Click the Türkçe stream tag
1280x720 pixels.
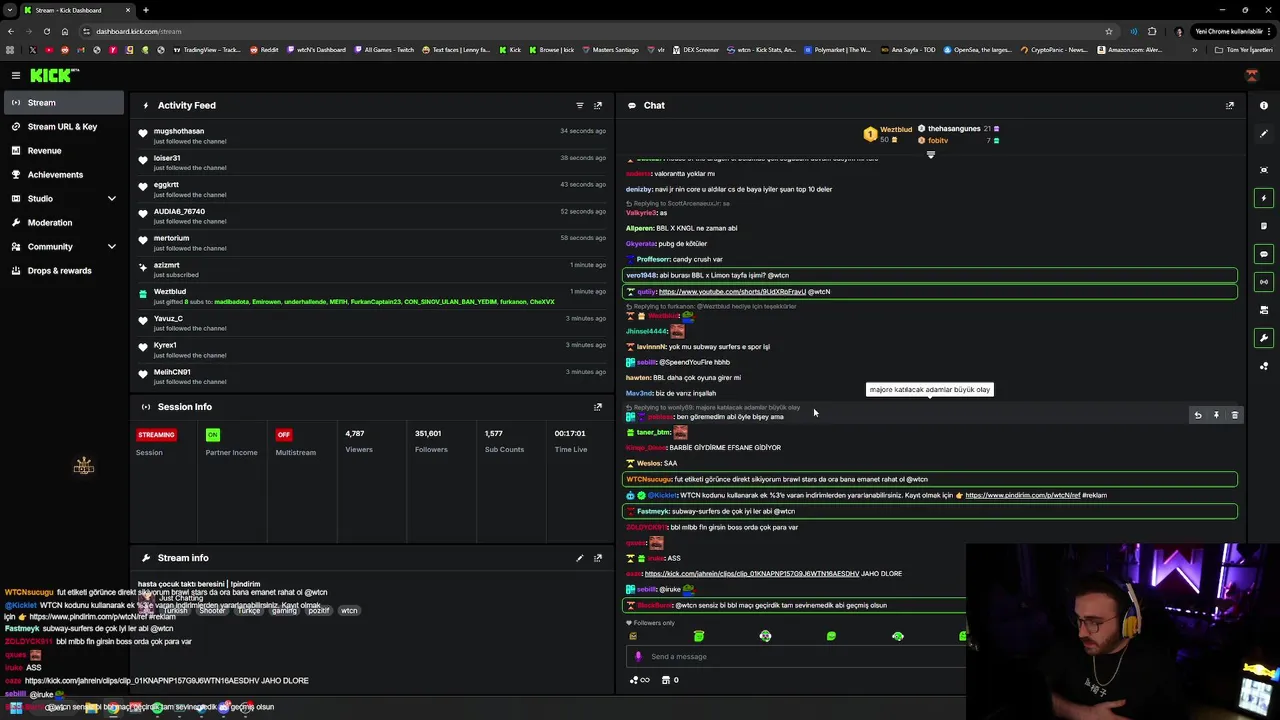pyautogui.click(x=247, y=610)
